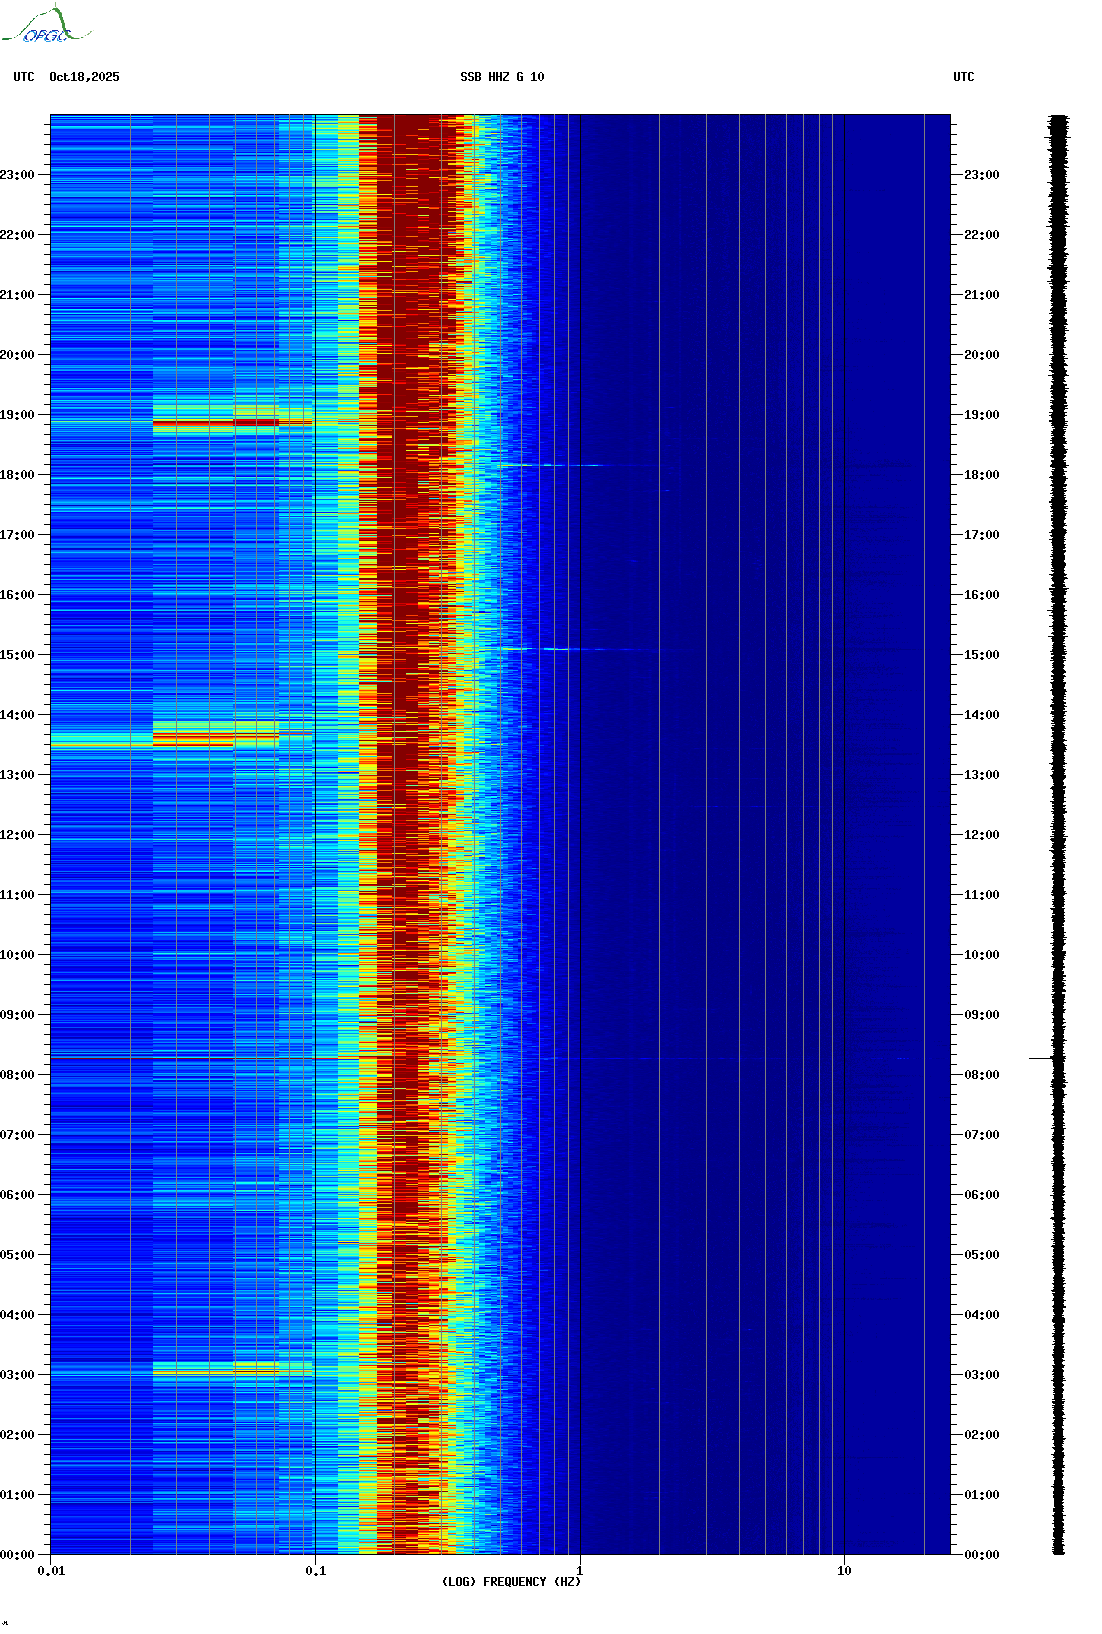Screen dimensions: 1102x1634
Task: Click the 19:00 label on left axis
Action: click(18, 415)
